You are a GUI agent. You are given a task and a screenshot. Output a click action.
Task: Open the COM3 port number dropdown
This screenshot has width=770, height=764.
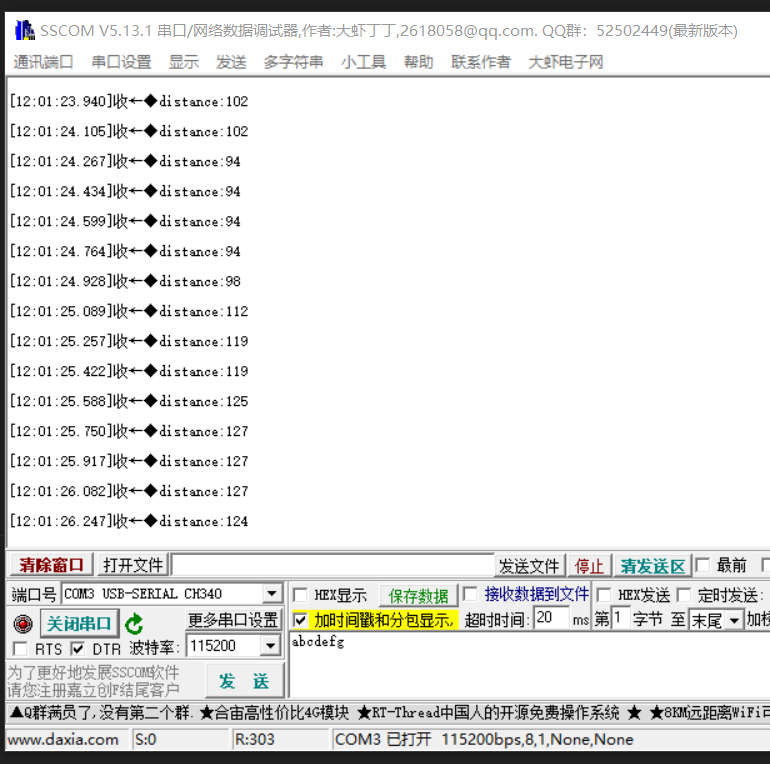click(x=271, y=594)
